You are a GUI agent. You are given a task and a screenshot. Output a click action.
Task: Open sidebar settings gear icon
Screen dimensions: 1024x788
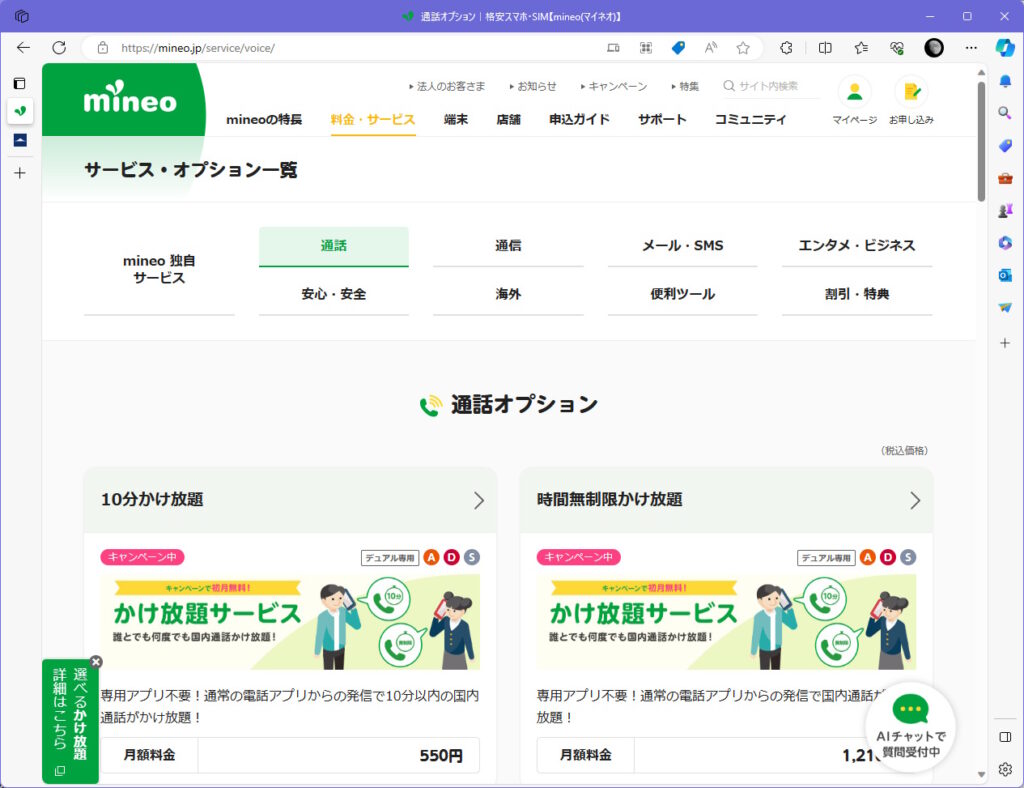(1005, 769)
